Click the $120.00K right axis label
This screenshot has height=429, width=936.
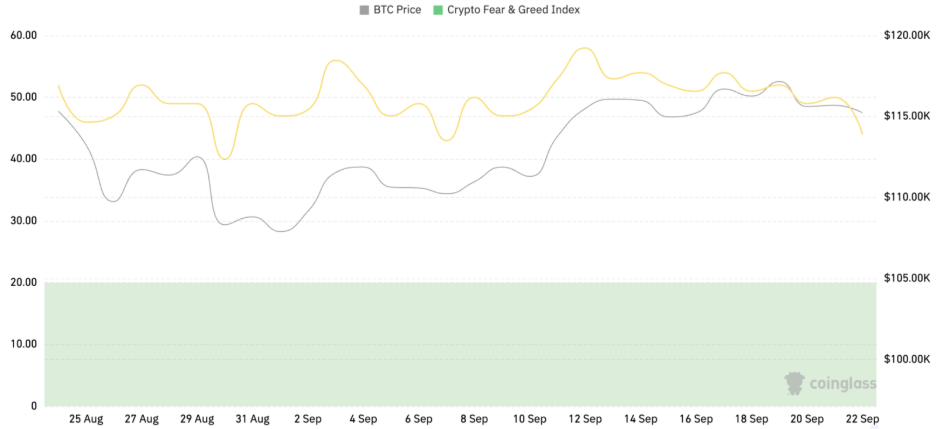(x=907, y=35)
